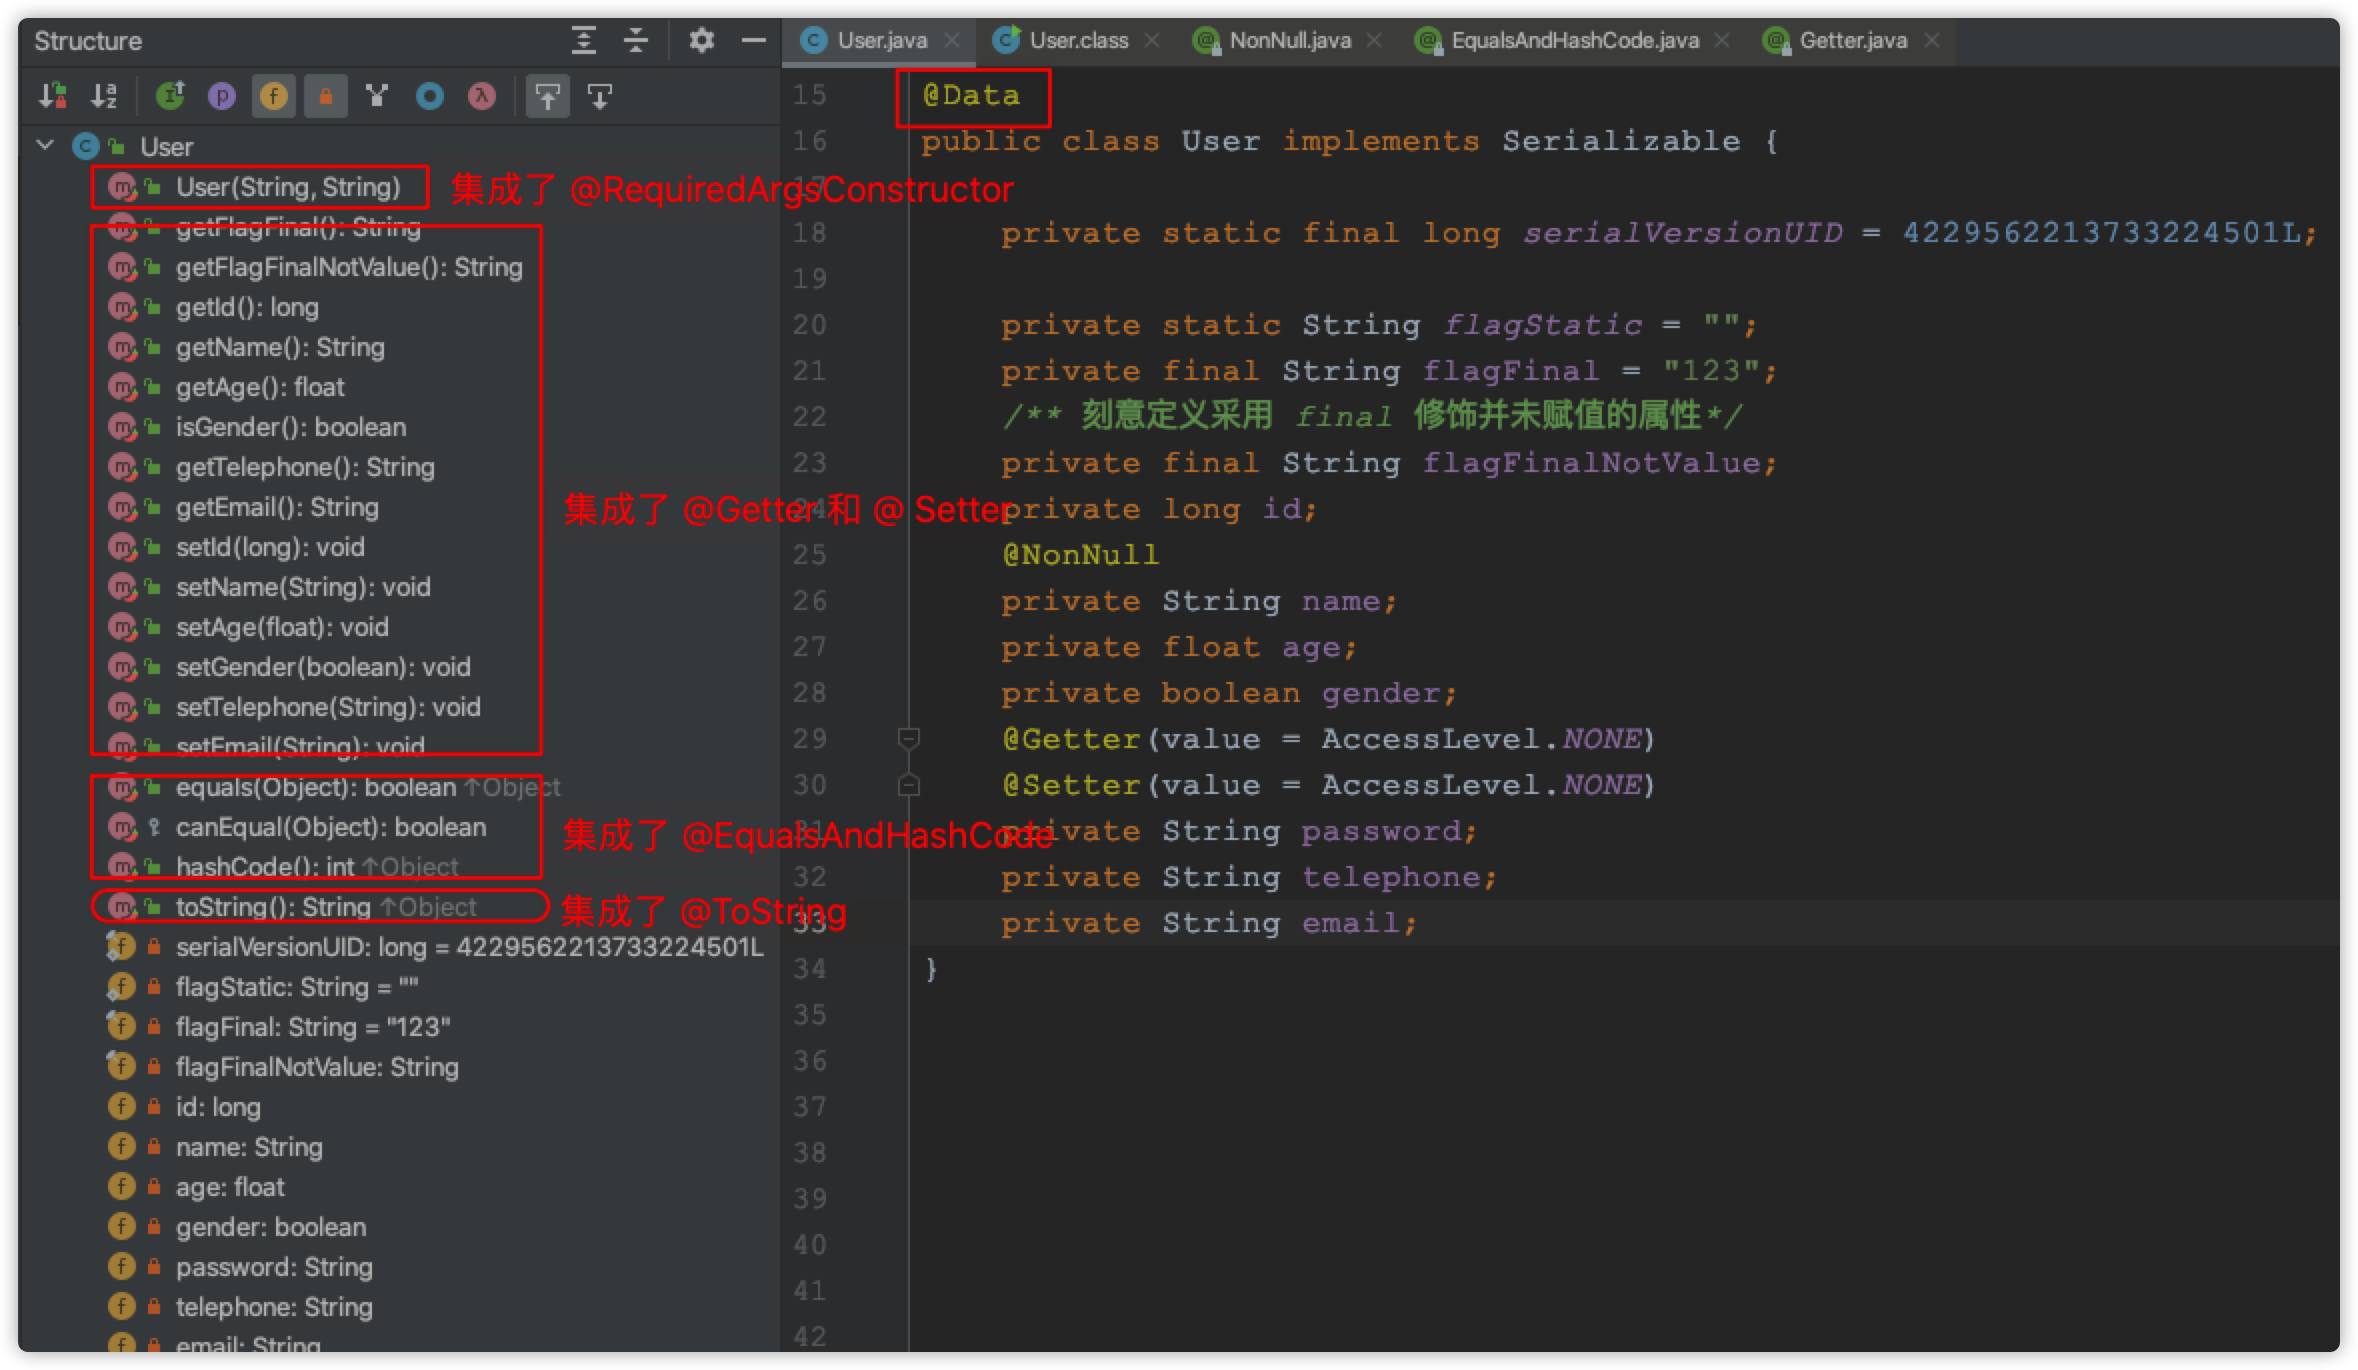
Task: Enable autoscroll to source button
Action: [547, 96]
